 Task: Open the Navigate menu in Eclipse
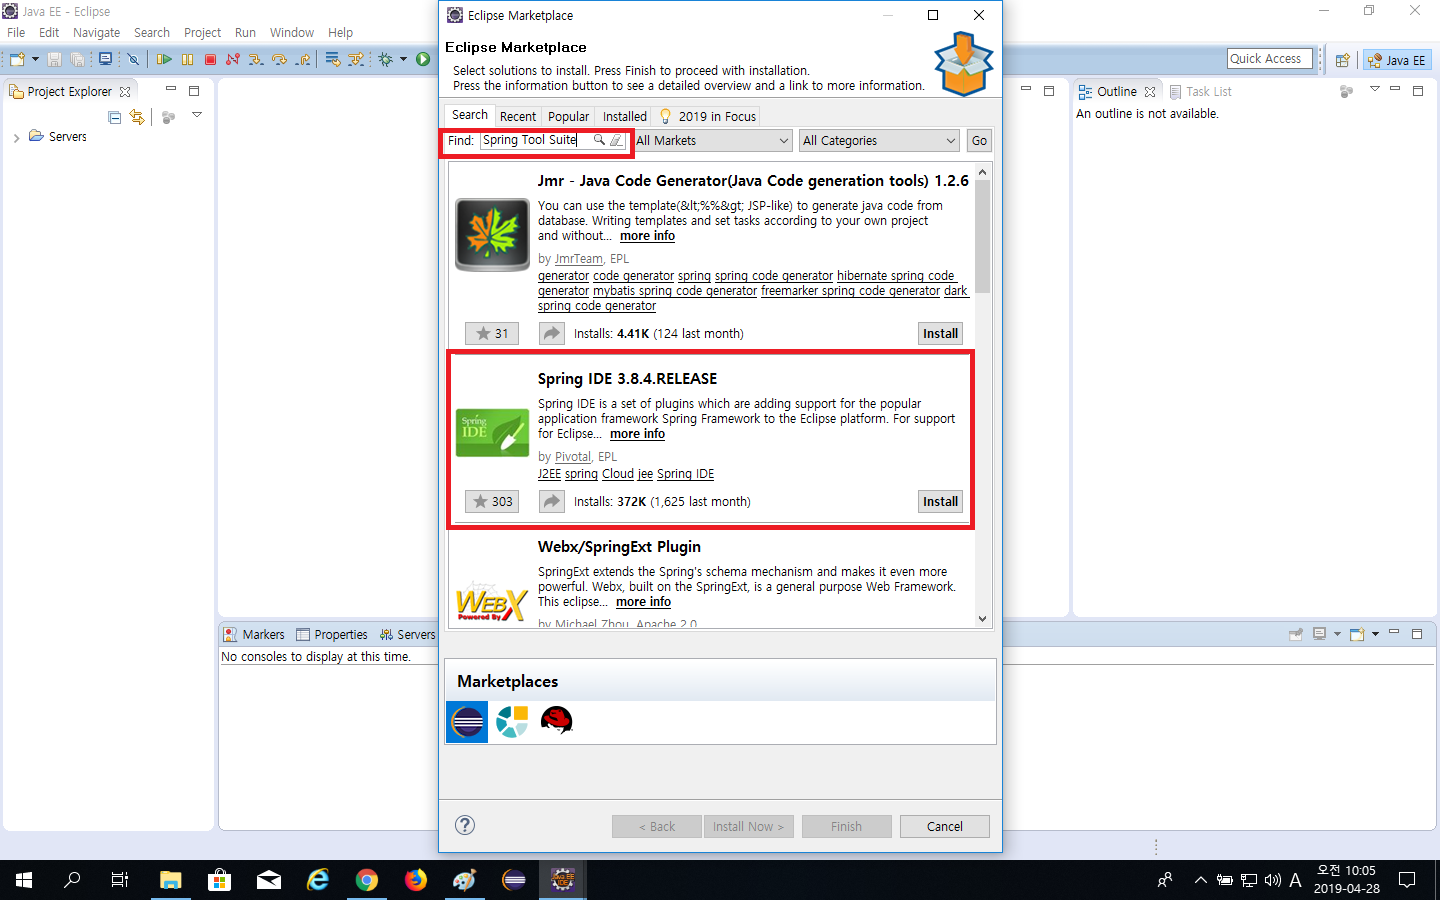click(96, 33)
